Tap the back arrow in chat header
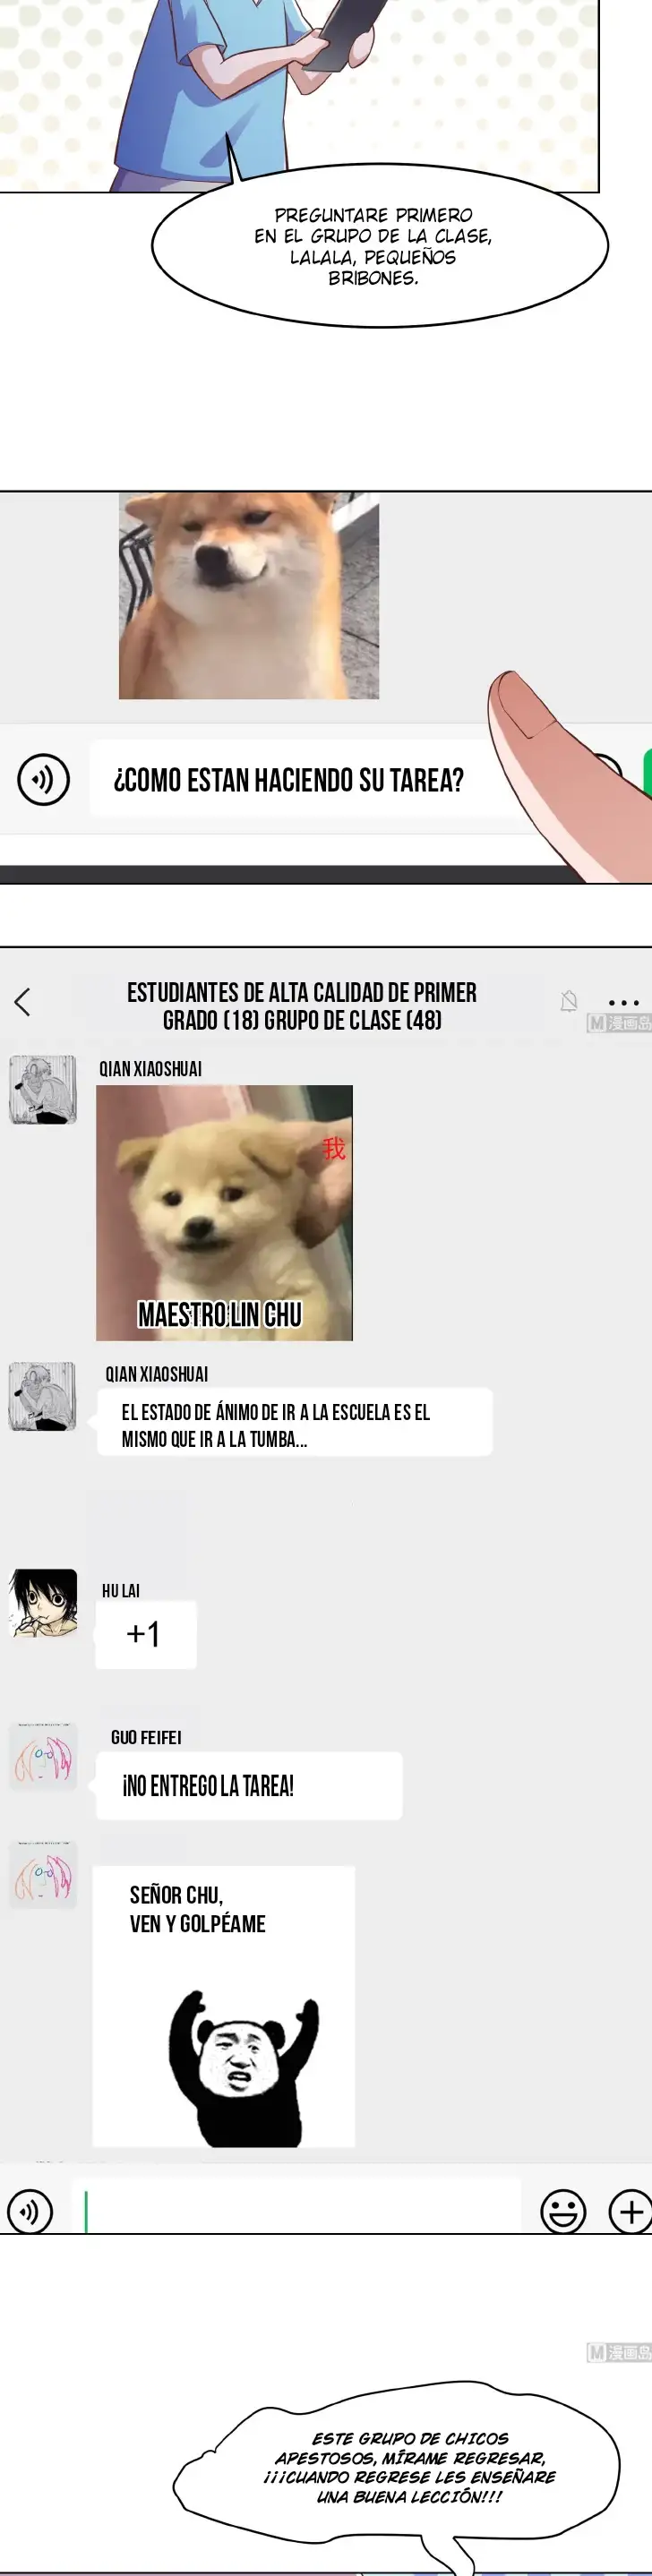 [22, 1002]
